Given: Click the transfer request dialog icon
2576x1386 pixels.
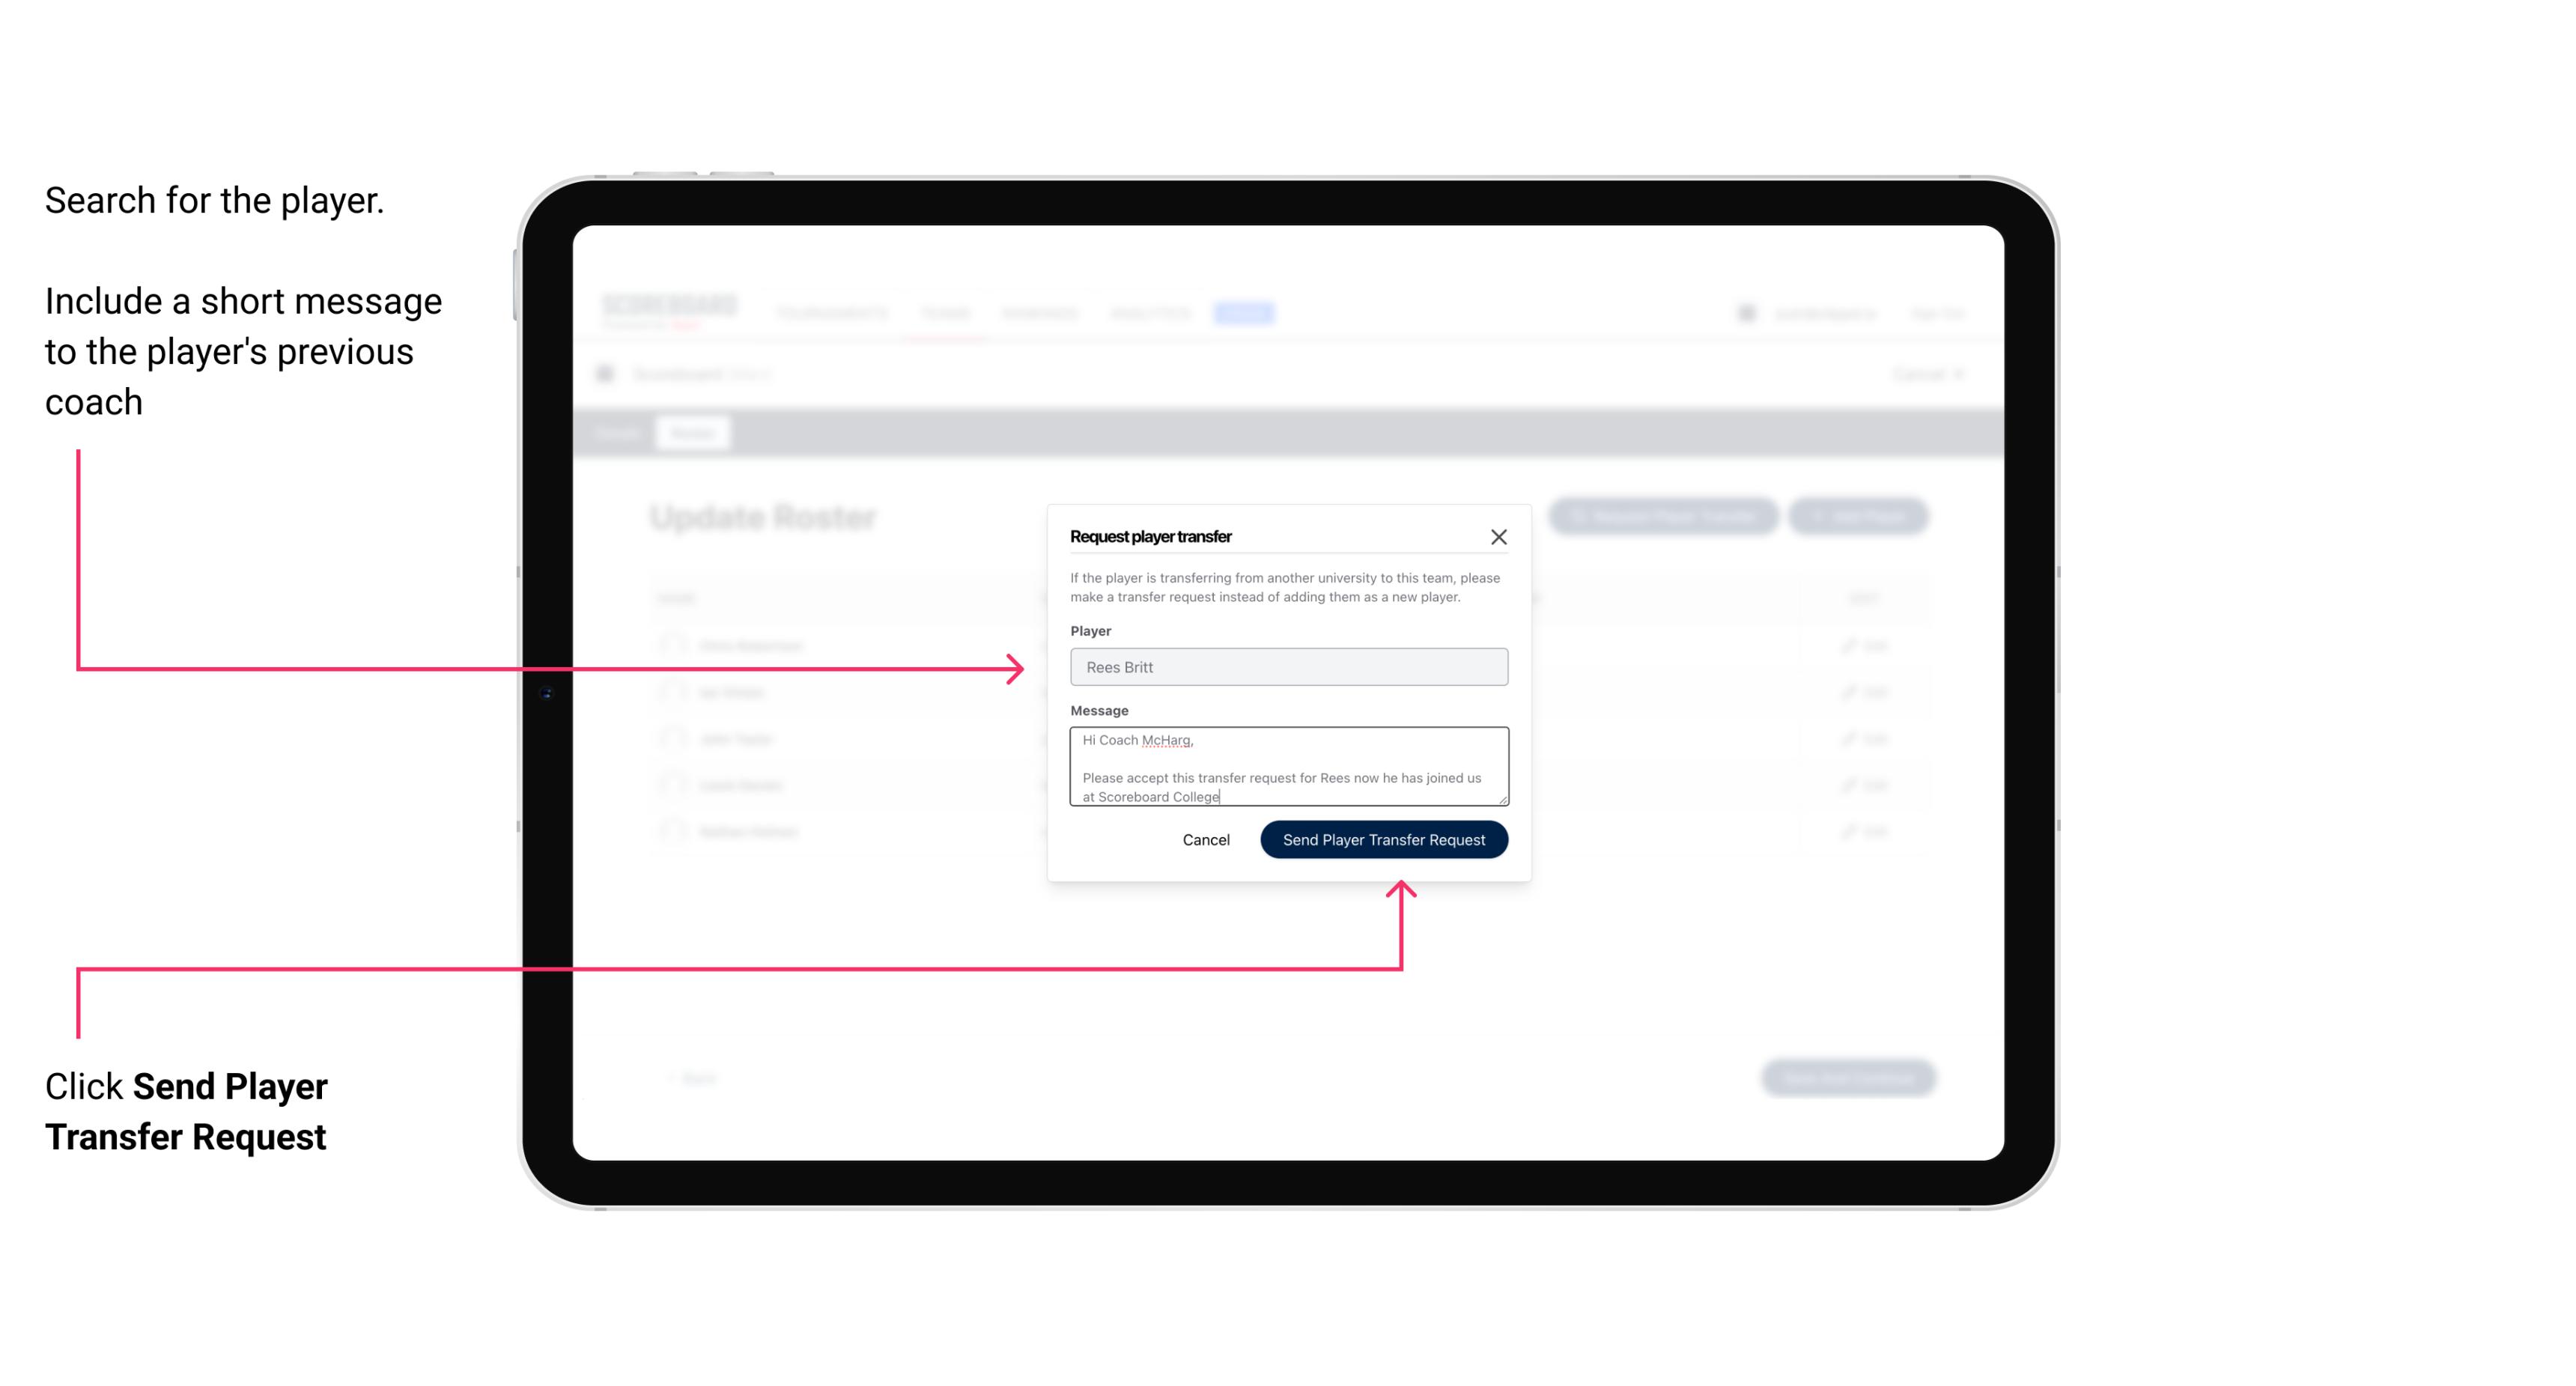Looking at the screenshot, I should point(1501,538).
